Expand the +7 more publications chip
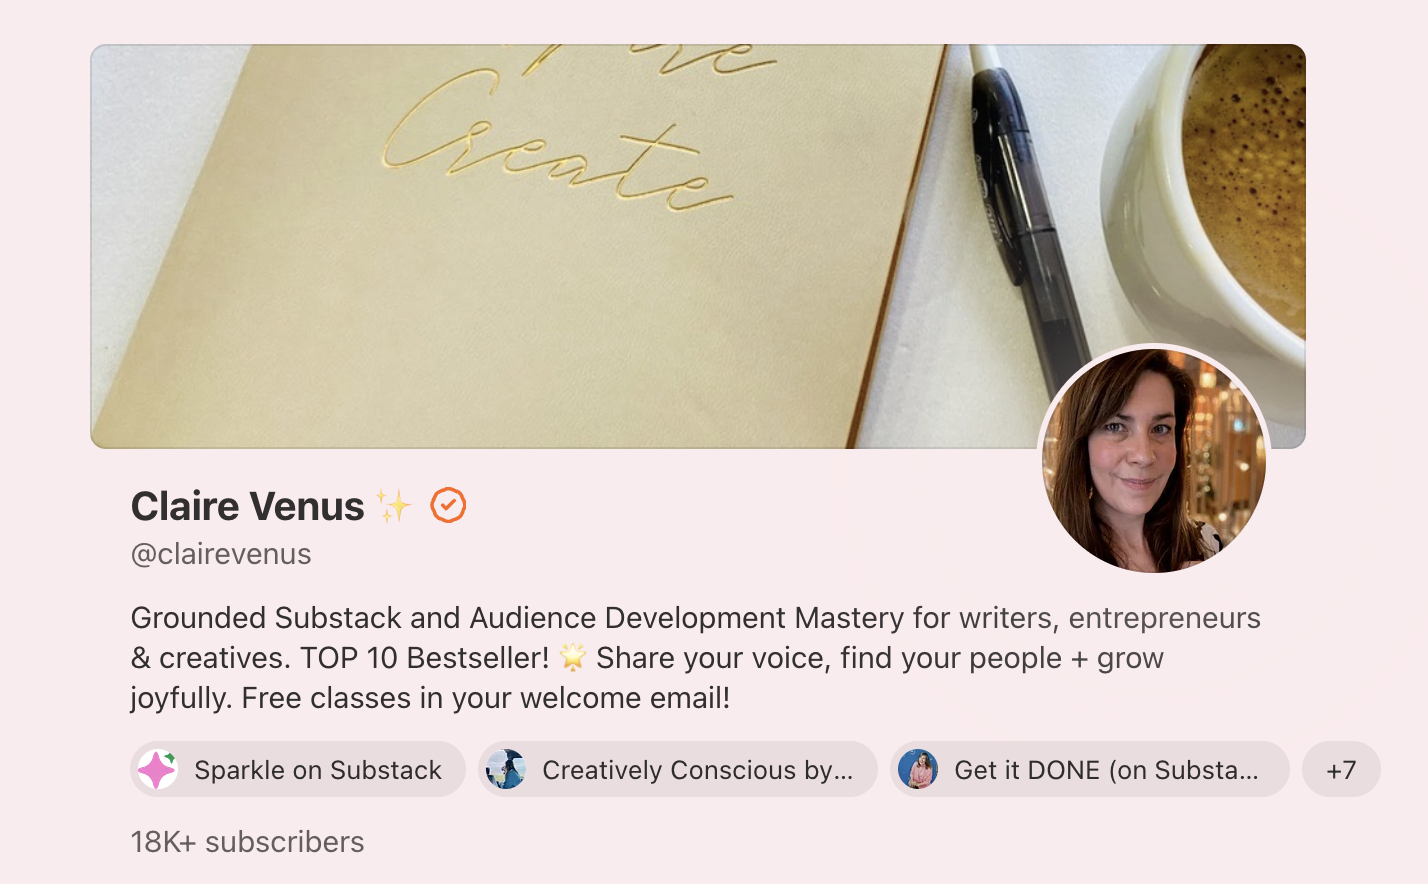Screen dimensions: 1428x884 (x=1341, y=769)
